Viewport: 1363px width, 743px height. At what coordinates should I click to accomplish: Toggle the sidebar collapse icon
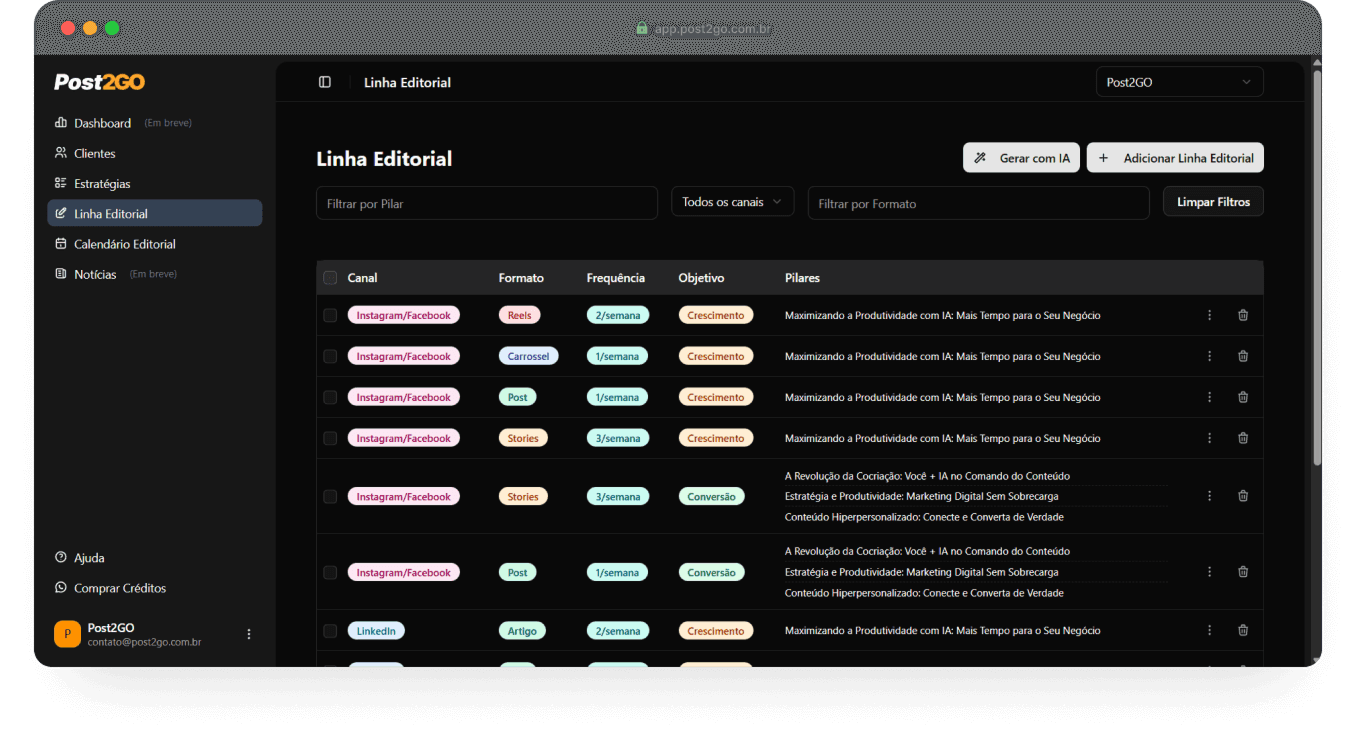coord(324,82)
